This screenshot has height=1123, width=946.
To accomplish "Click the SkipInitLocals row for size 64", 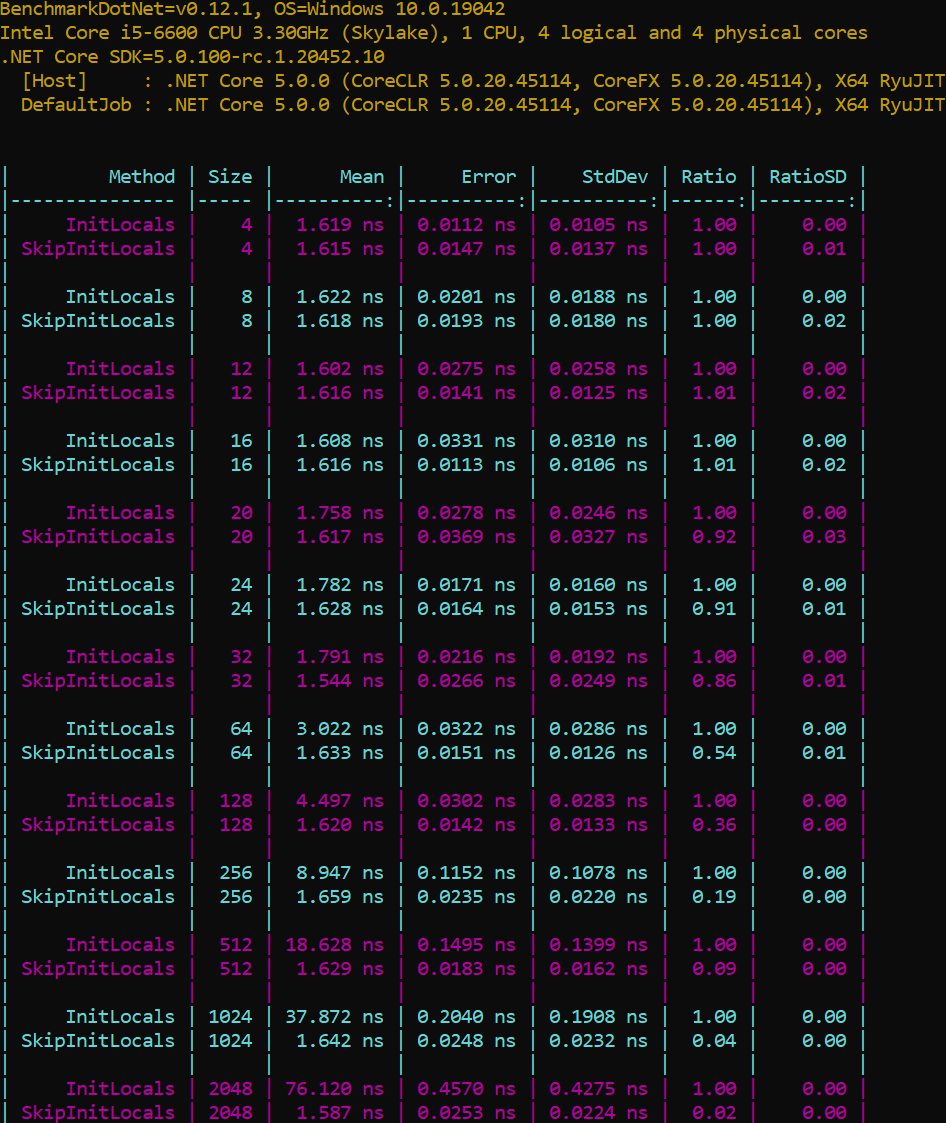I will click(98, 753).
